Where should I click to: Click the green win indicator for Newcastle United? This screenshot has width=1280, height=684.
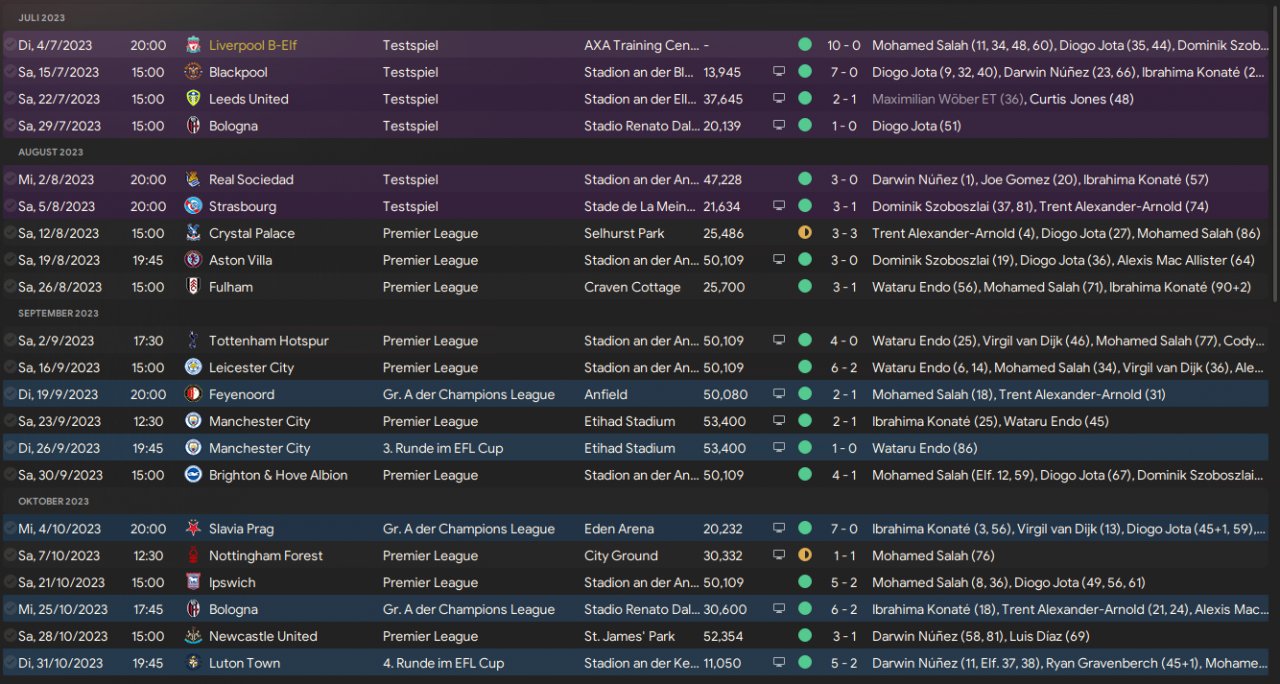805,636
